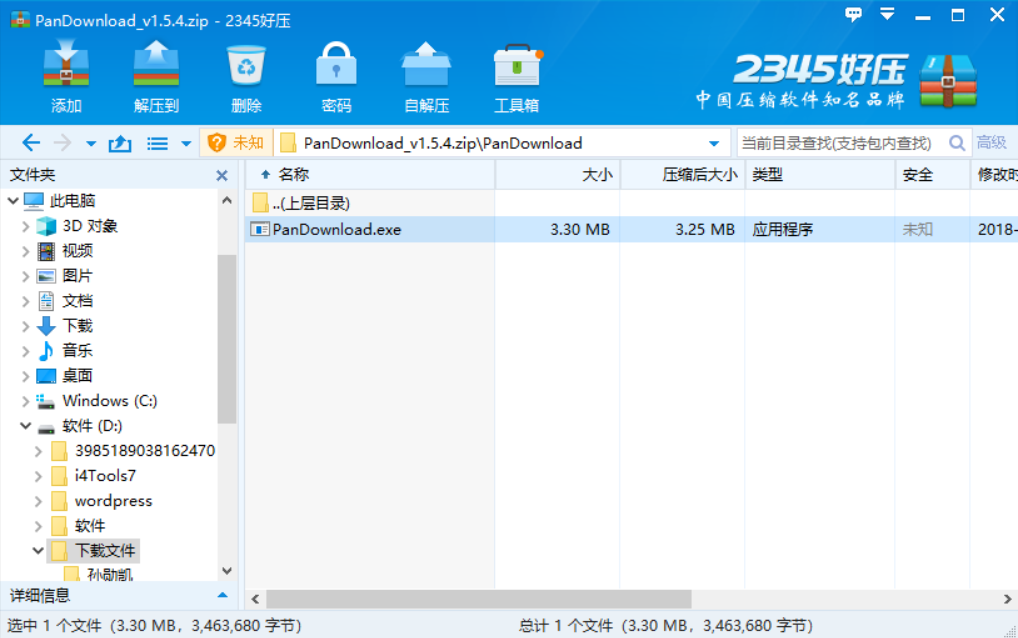Expand the address bar dropdown
Screen dimensions: 1018x638
point(714,143)
